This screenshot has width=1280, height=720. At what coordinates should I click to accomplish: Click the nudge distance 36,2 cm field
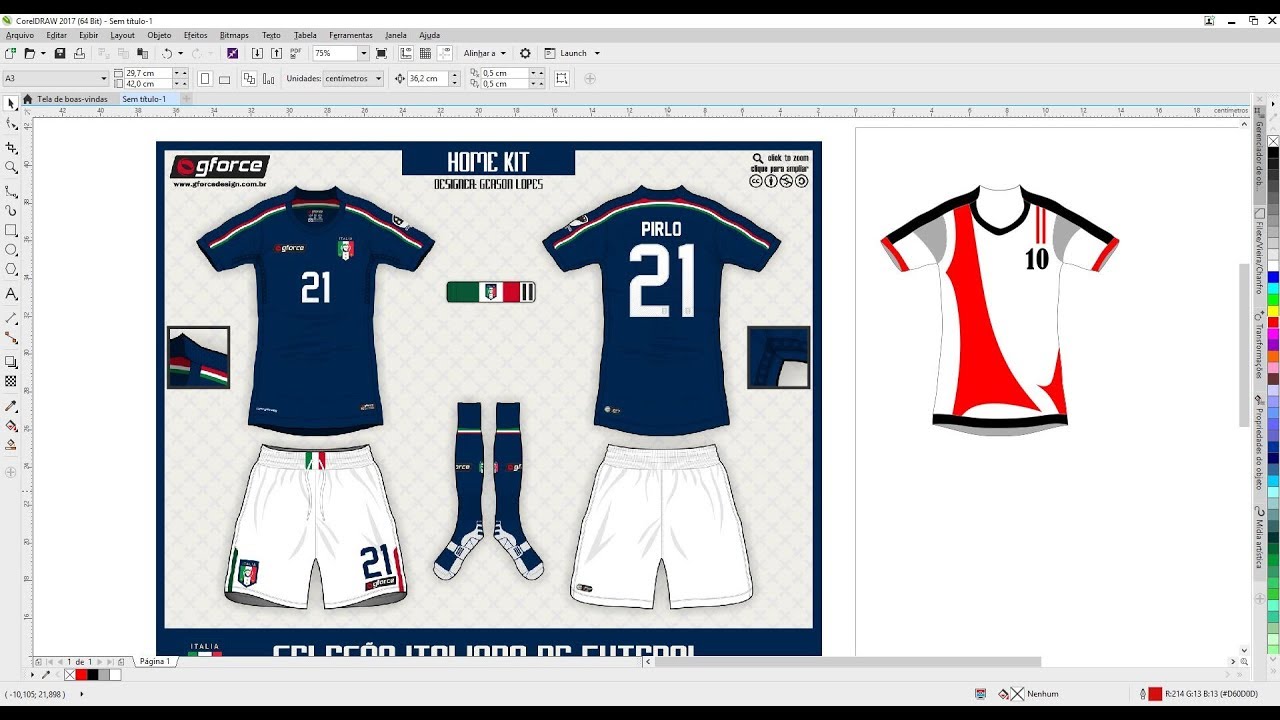(x=427, y=78)
